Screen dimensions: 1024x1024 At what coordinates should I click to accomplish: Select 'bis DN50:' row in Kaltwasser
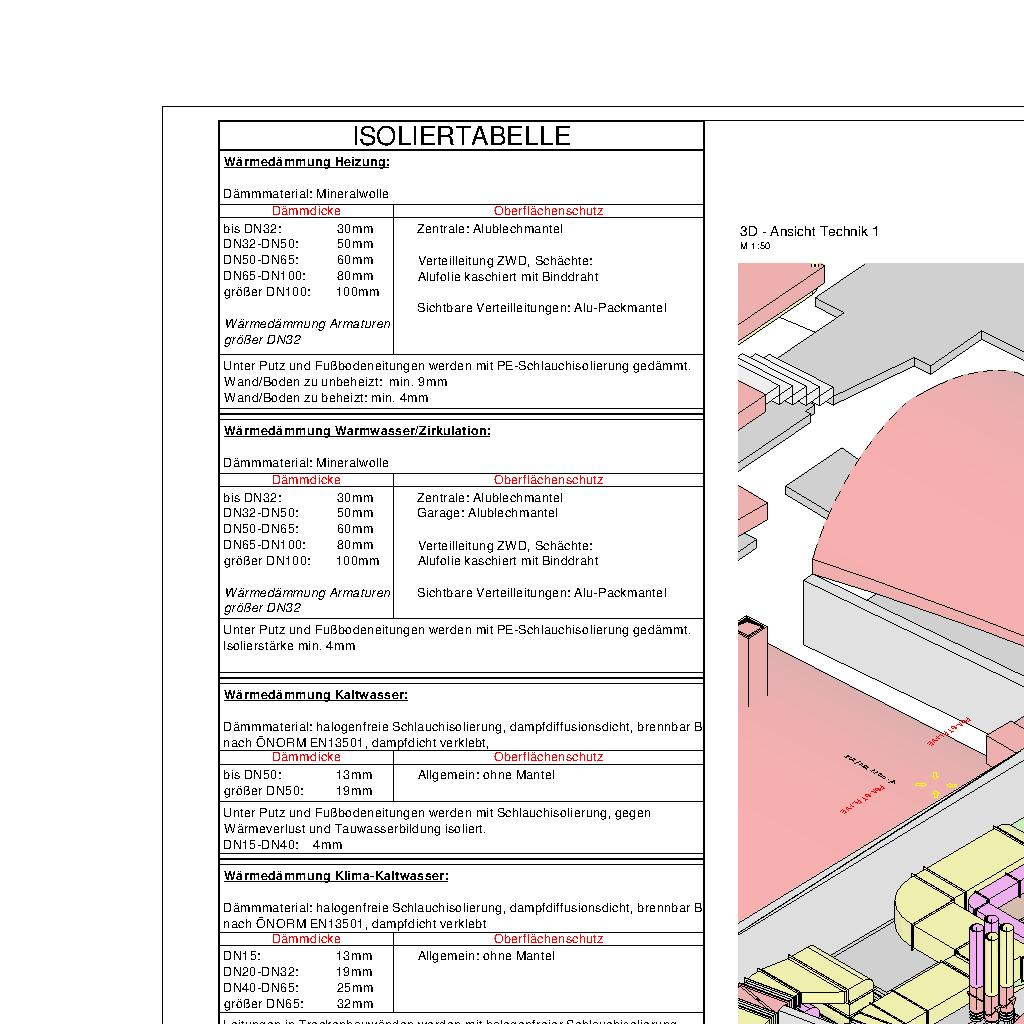pos(298,775)
